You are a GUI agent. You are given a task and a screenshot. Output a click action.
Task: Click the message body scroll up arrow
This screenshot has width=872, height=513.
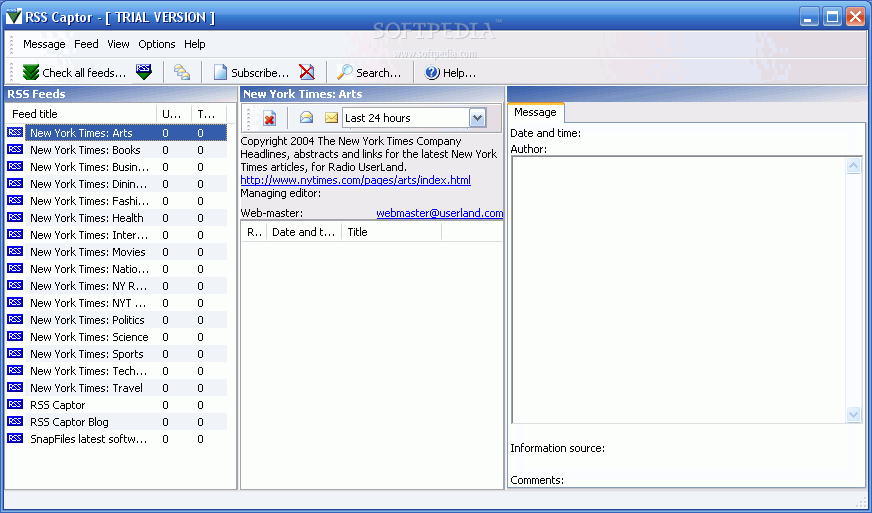[853, 165]
